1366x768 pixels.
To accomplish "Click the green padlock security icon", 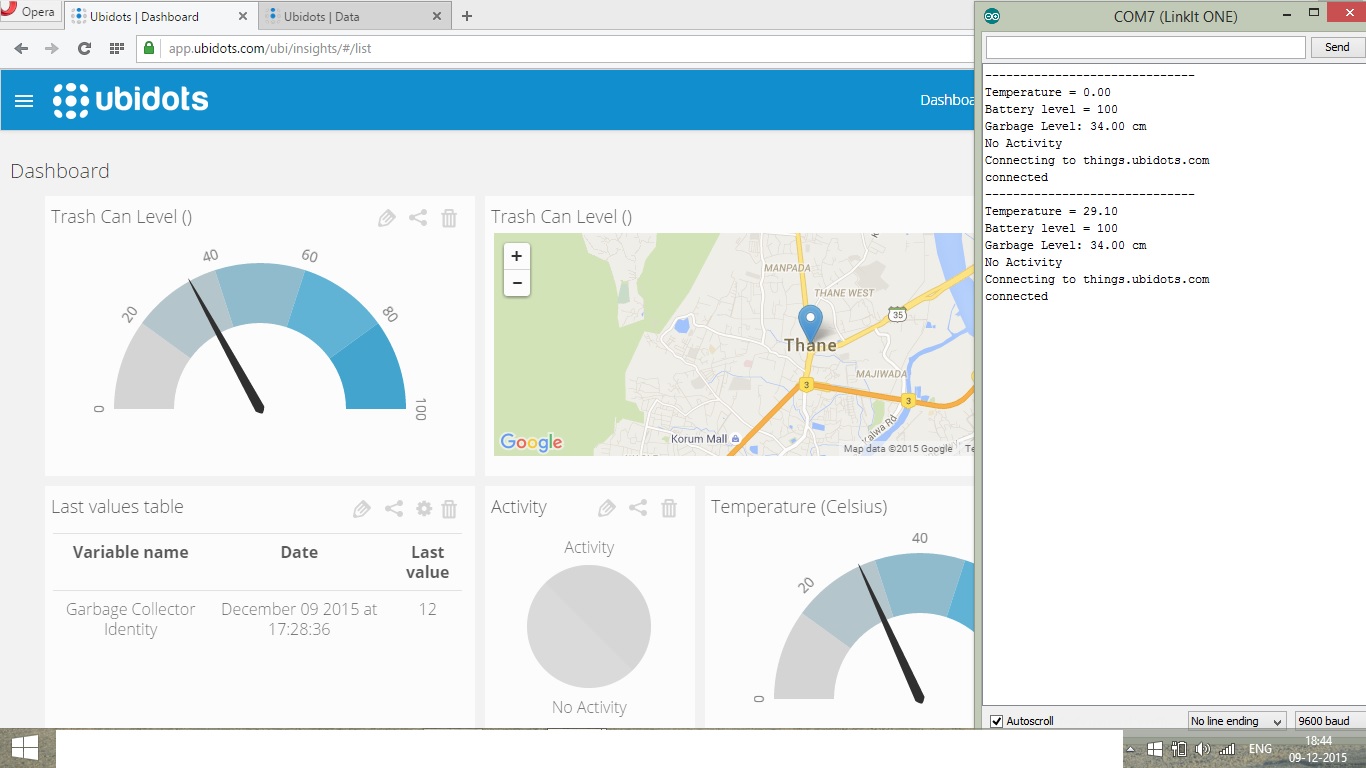I will click(x=149, y=48).
